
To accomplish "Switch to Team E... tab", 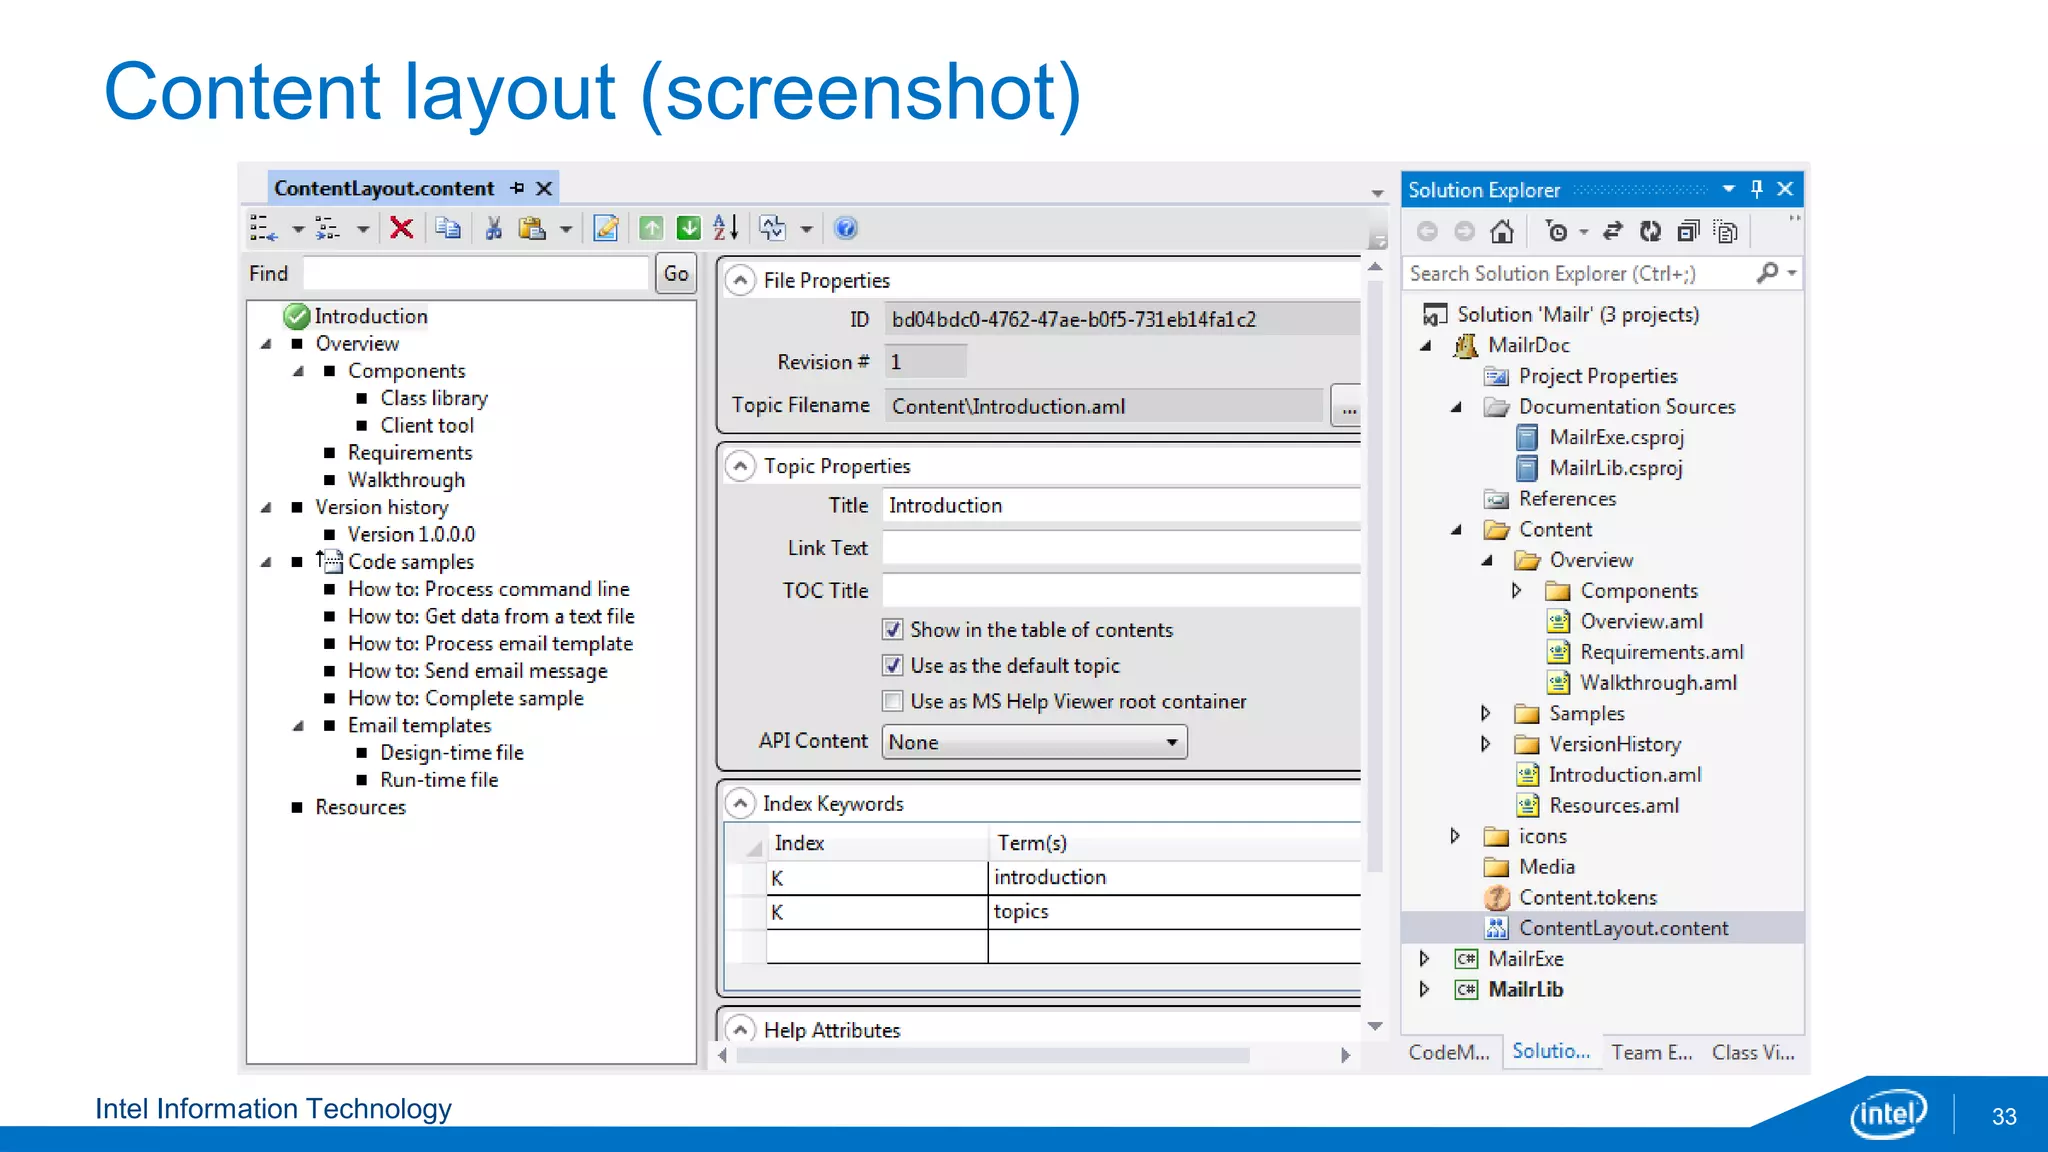I will pyautogui.click(x=1652, y=1053).
